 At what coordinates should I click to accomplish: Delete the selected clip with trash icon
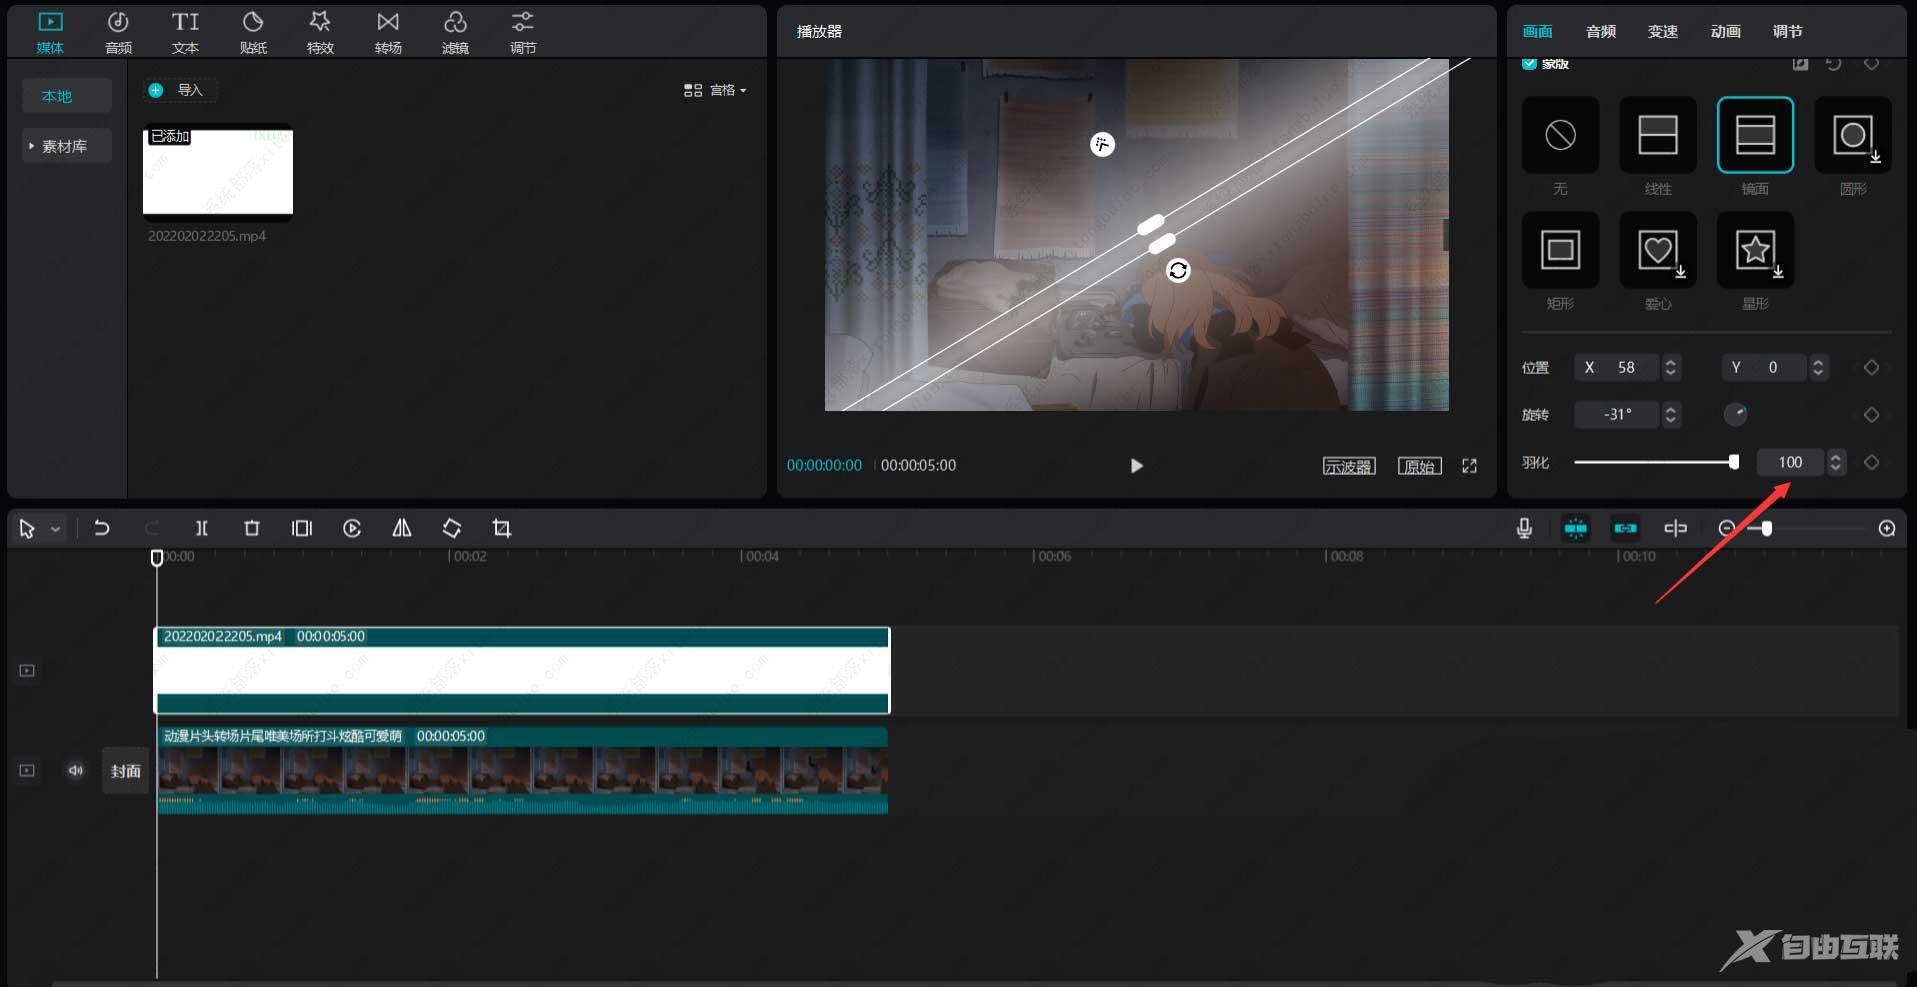[x=252, y=528]
